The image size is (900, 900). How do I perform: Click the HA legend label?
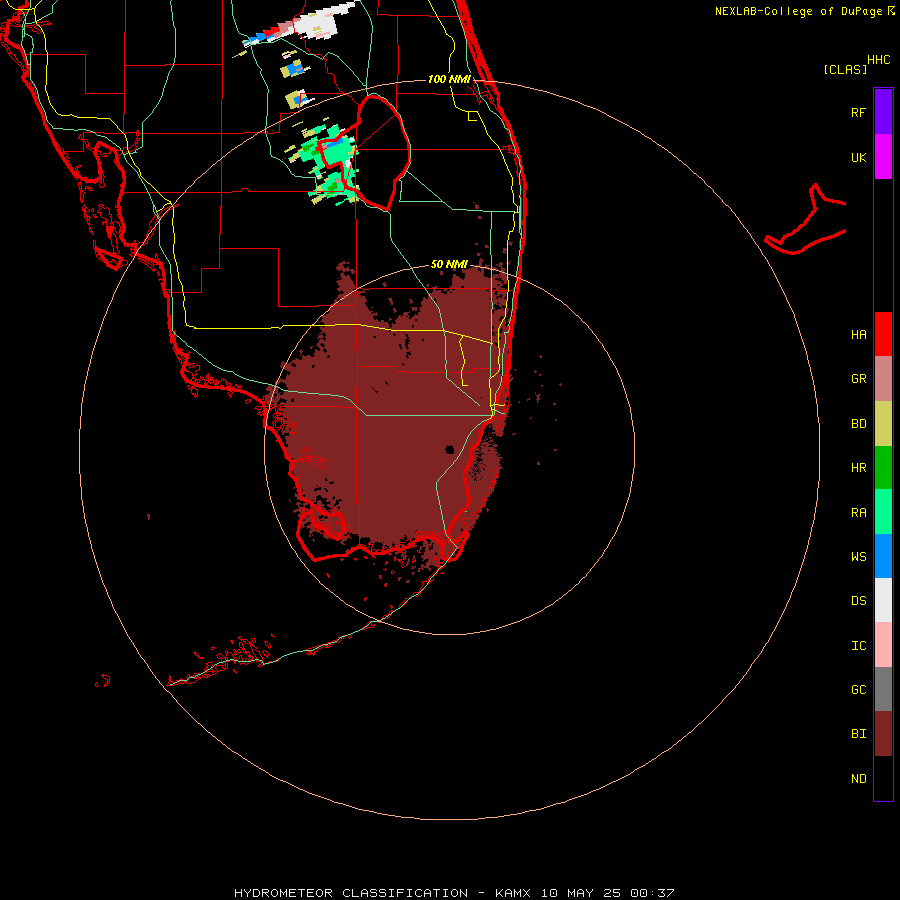coord(858,334)
